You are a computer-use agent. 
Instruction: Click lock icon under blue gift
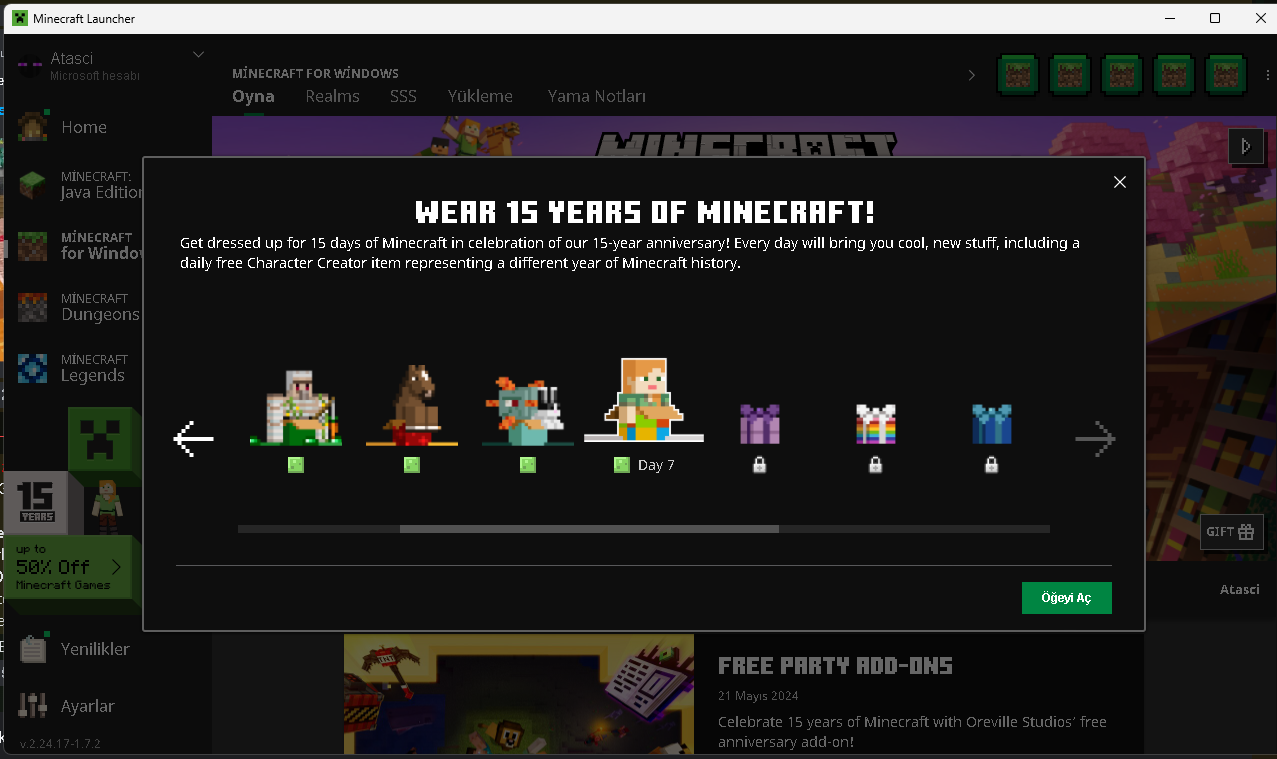[992, 465]
